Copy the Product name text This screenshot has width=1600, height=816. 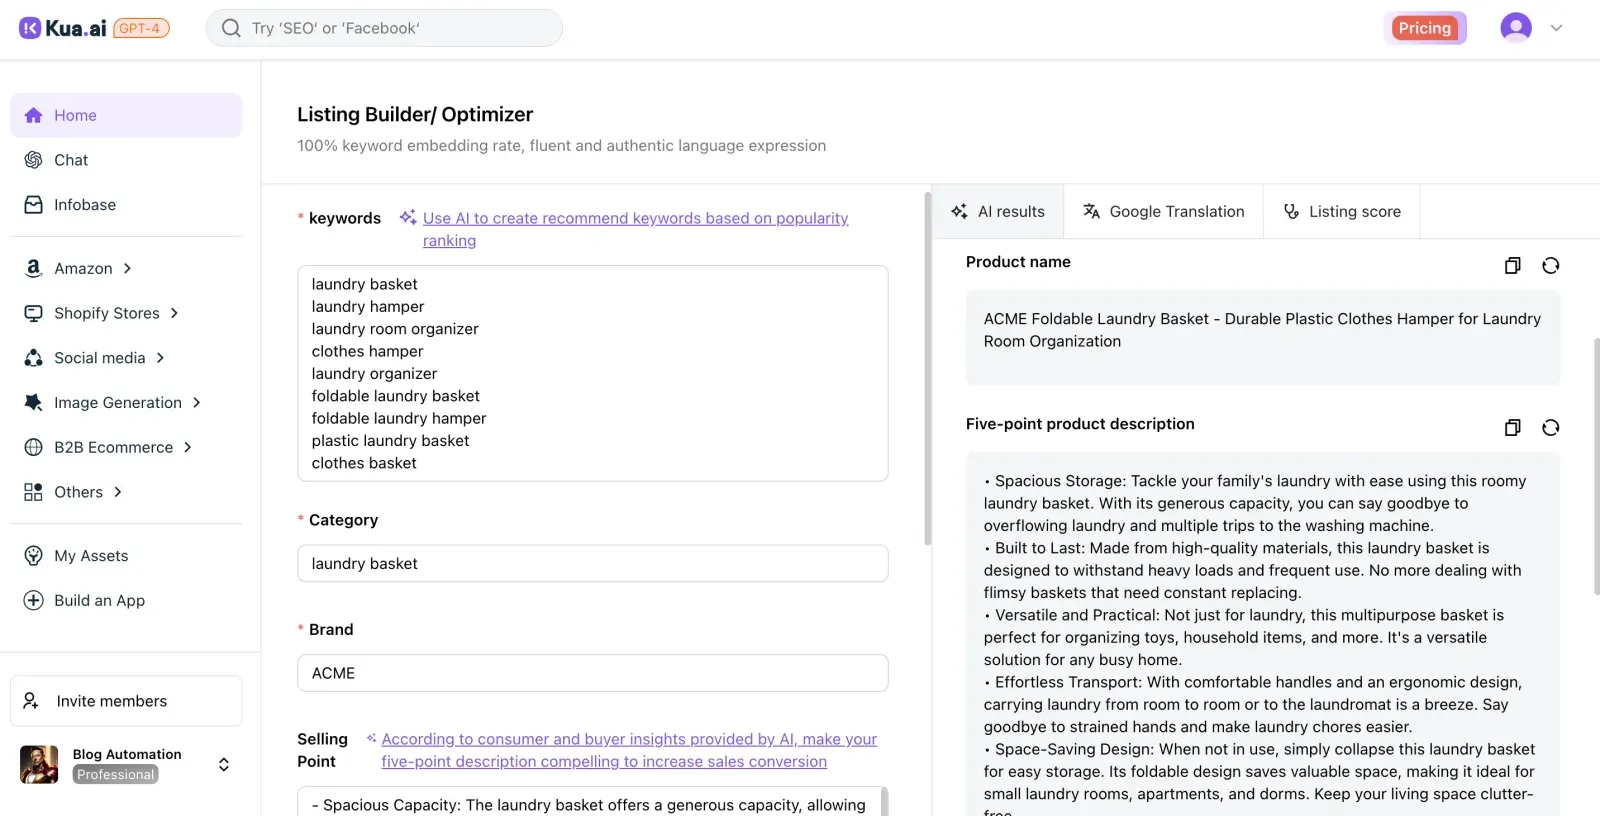tap(1512, 265)
